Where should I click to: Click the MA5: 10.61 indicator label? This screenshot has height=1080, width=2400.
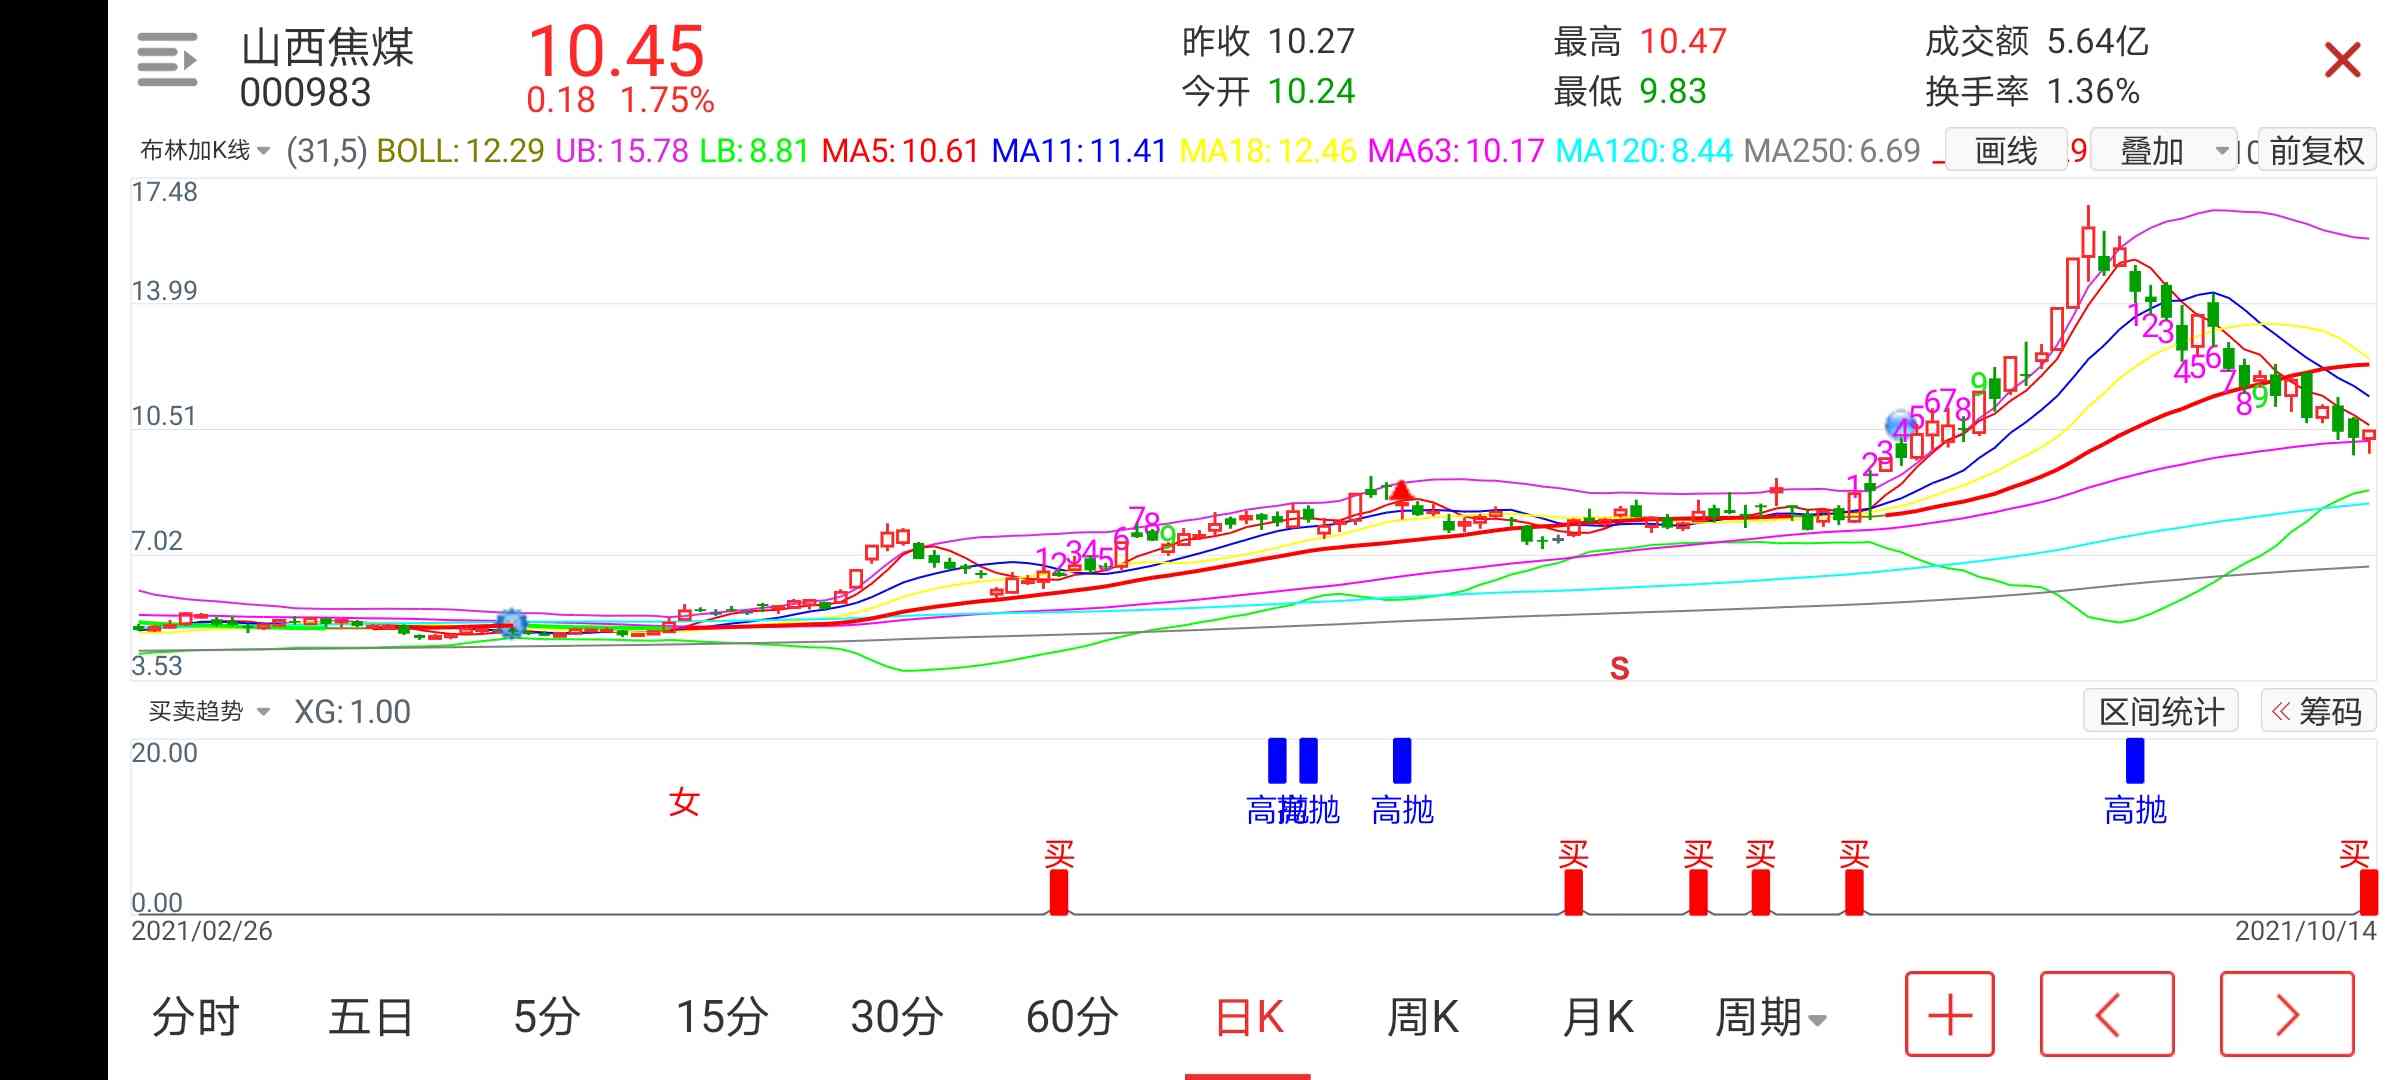tap(900, 151)
